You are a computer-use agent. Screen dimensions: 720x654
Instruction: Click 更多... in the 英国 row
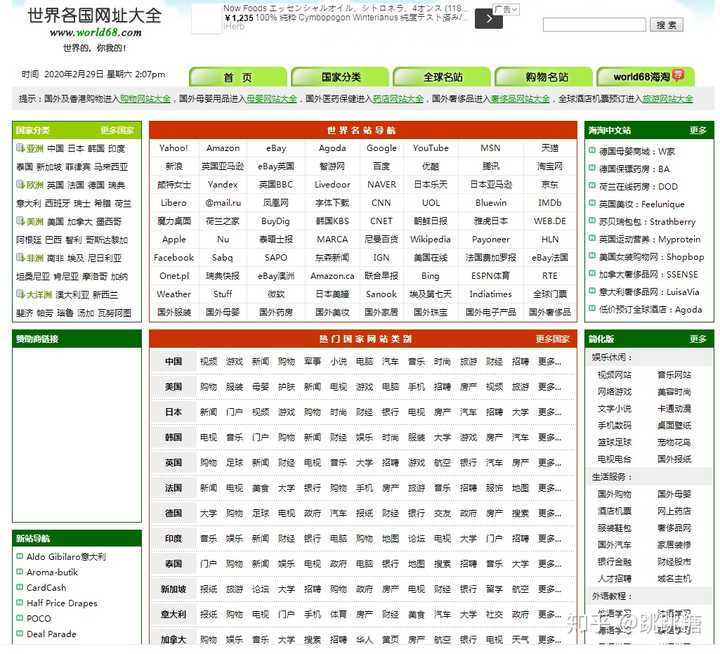point(550,462)
